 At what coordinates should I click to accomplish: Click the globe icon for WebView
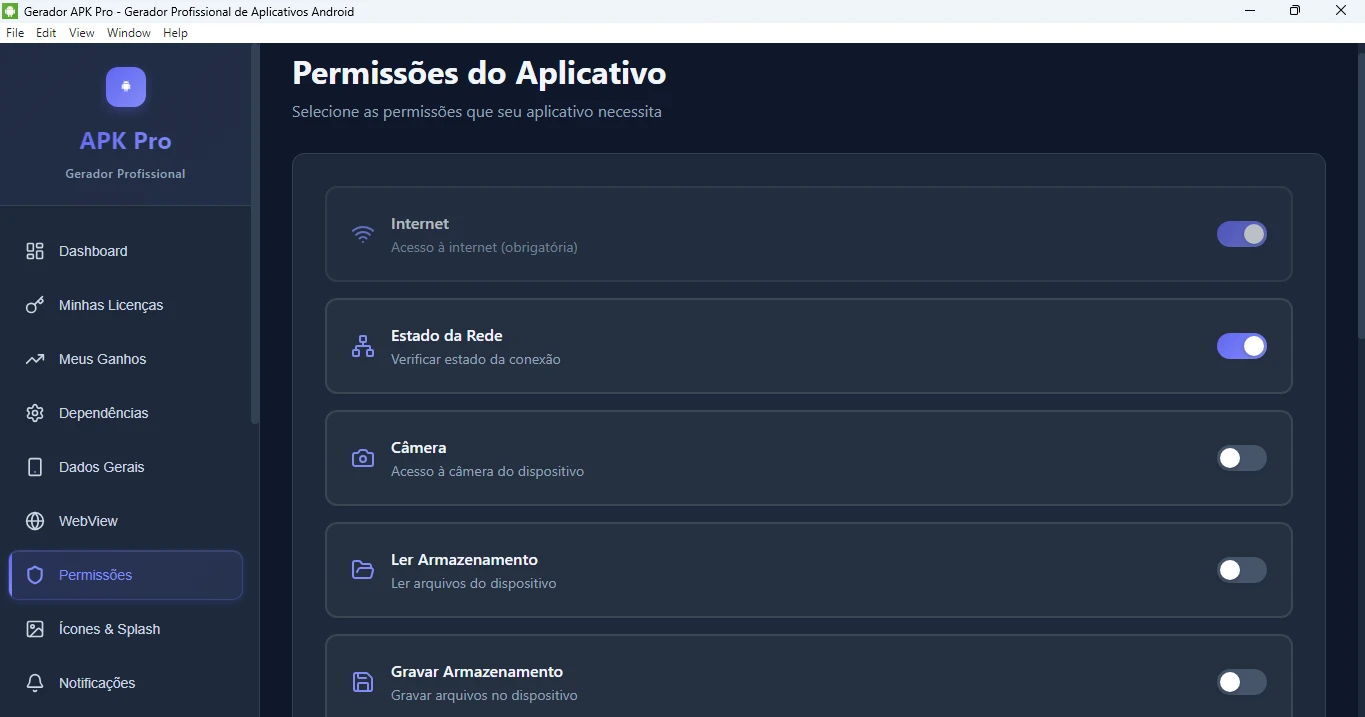pos(35,521)
